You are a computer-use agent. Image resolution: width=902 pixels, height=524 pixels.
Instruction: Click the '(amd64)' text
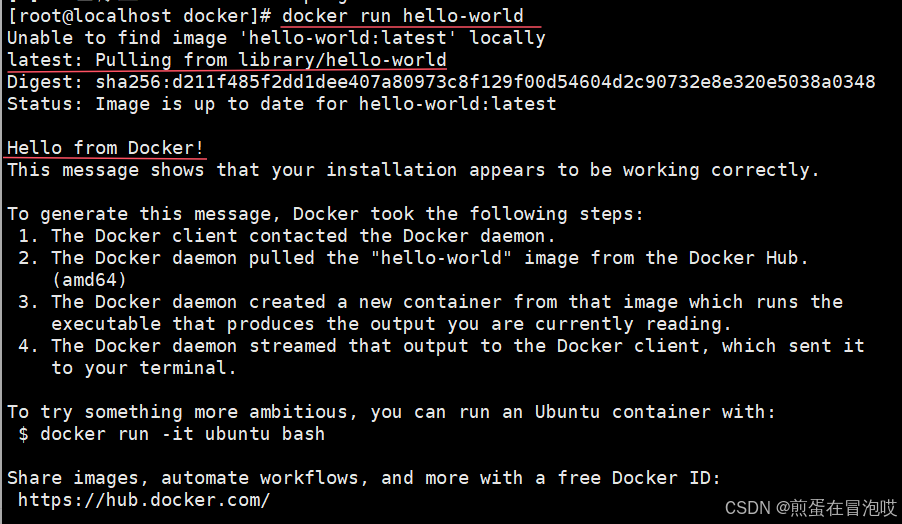[89, 280]
